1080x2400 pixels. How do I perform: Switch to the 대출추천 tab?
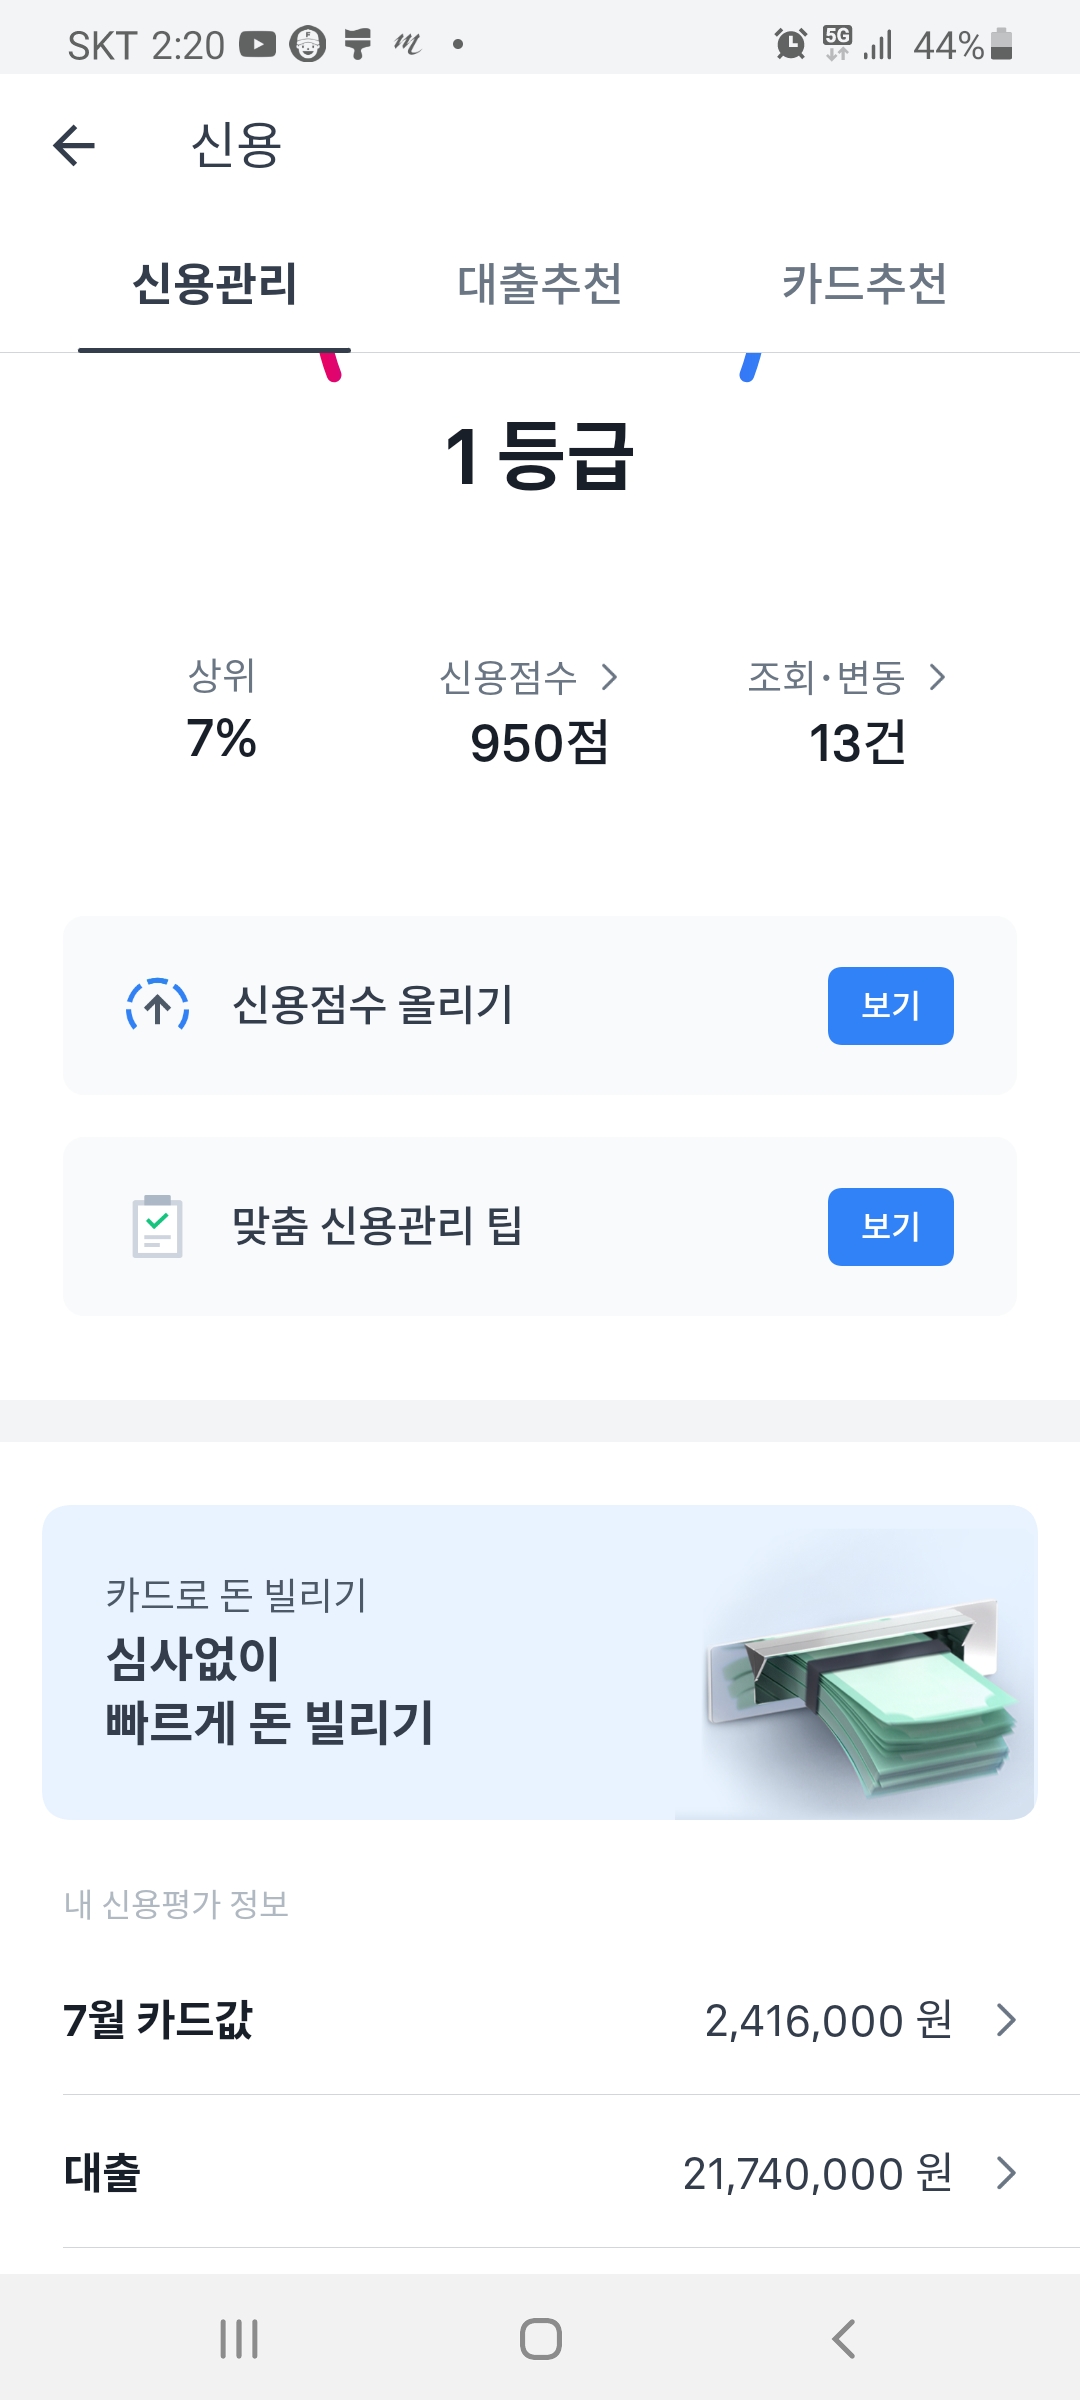(x=539, y=284)
